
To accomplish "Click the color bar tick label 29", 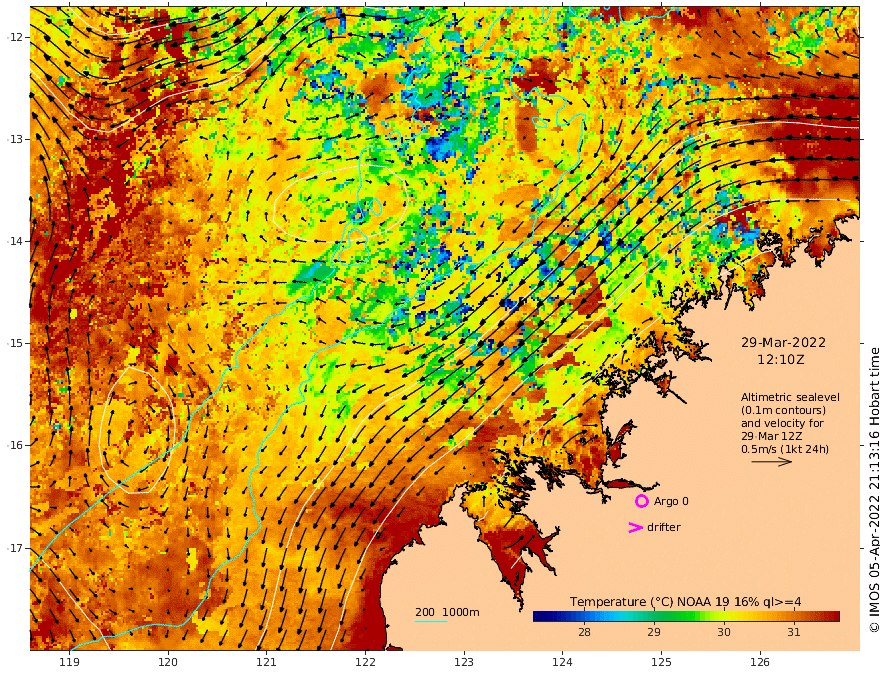I will point(653,632).
